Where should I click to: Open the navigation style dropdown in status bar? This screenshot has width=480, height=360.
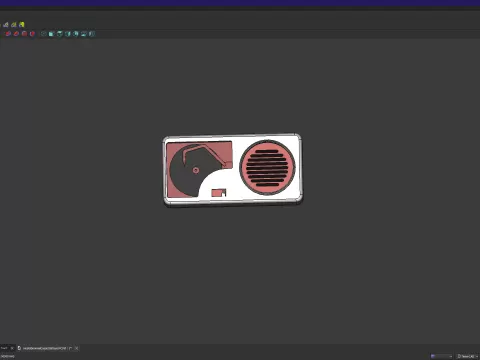pyautogui.click(x=441, y=356)
